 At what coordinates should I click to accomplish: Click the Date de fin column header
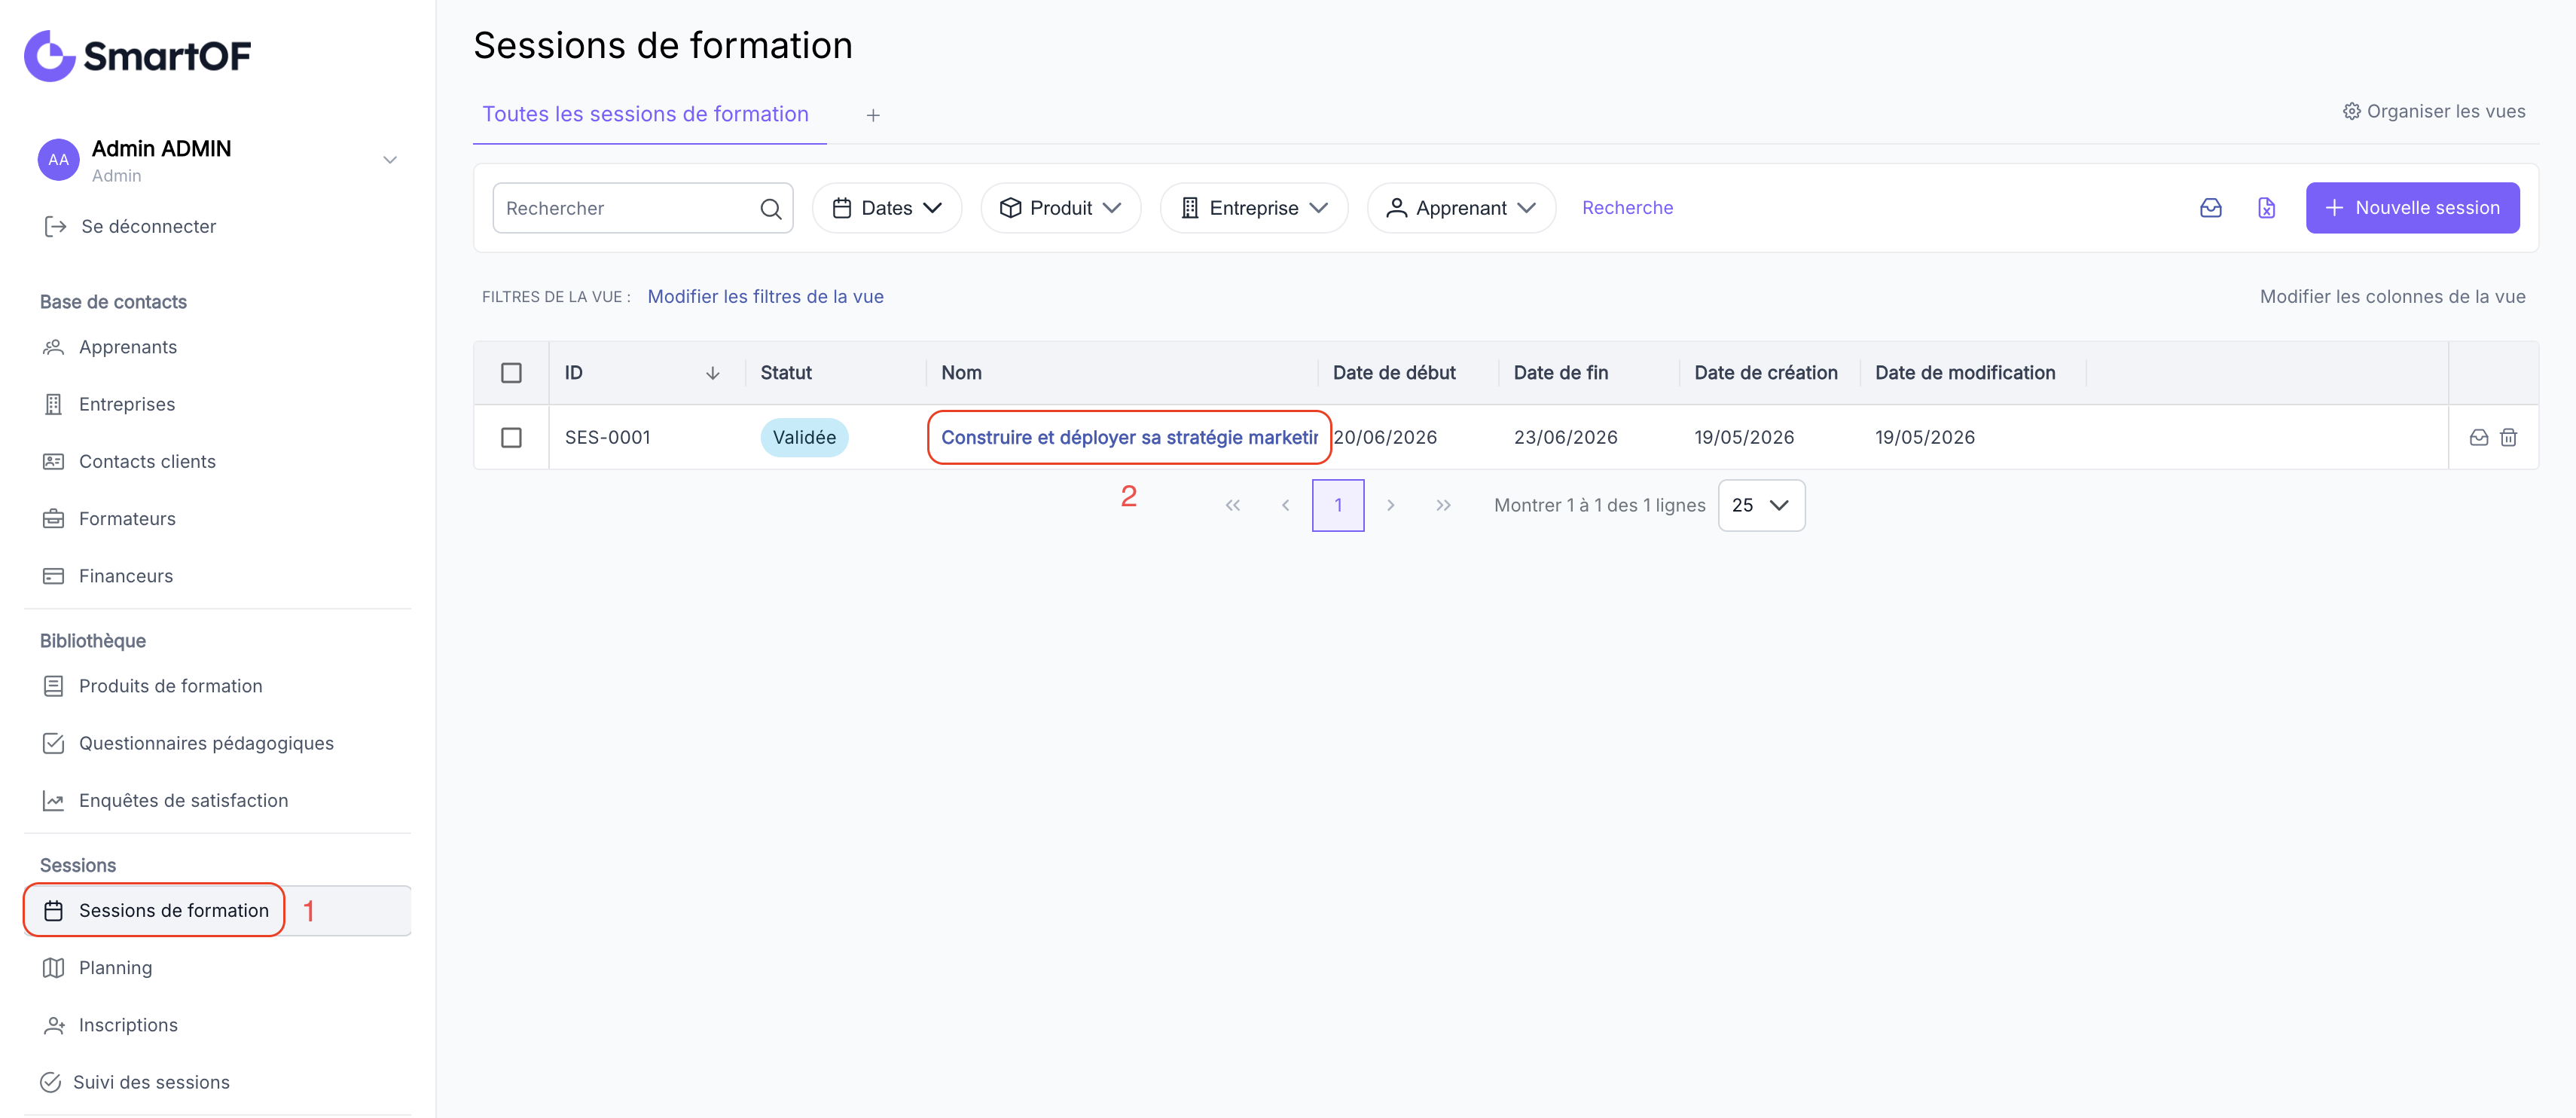pos(1560,373)
